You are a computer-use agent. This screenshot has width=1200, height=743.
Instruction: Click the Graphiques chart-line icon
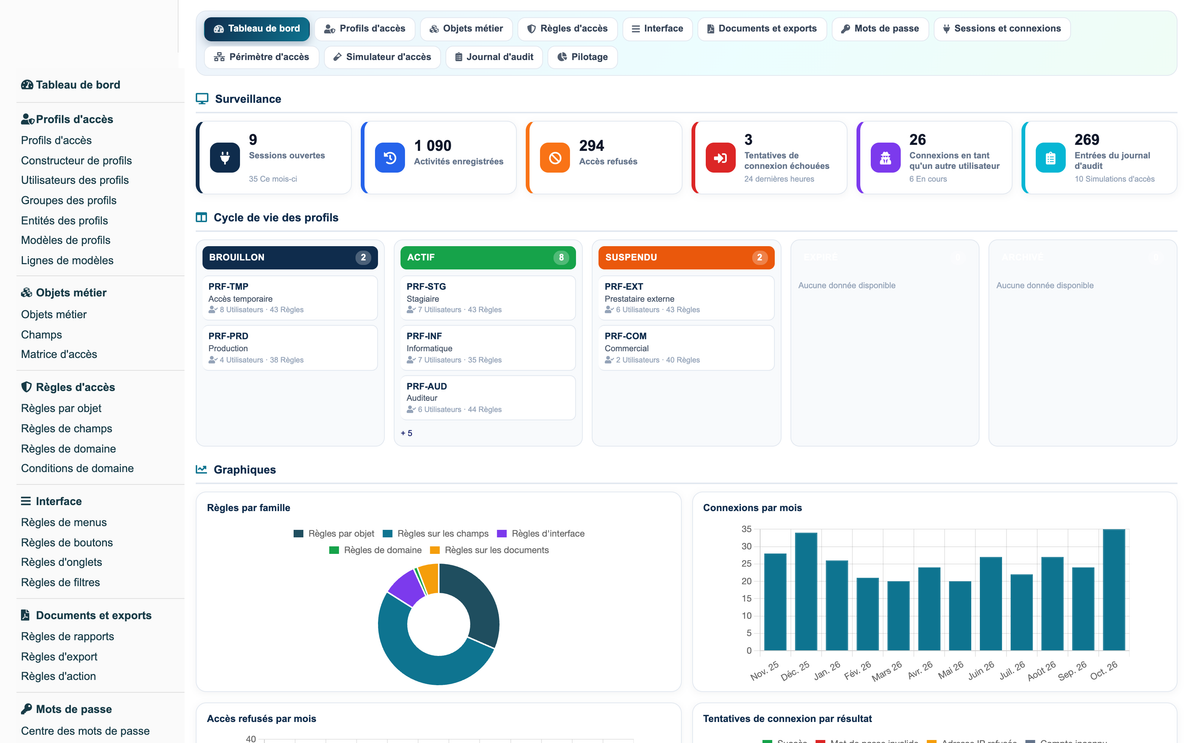click(202, 469)
